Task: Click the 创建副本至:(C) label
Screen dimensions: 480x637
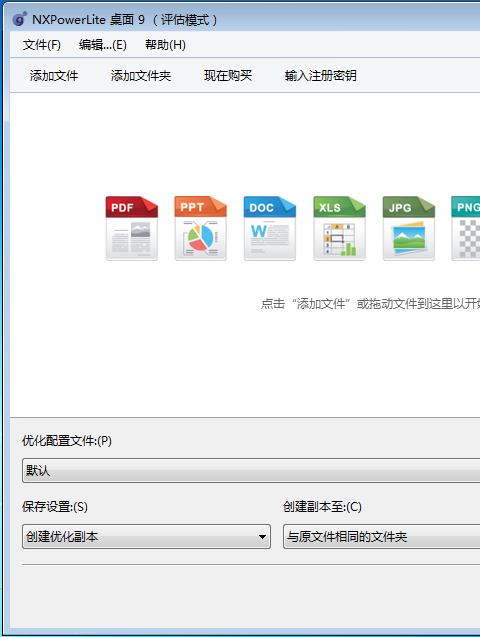Action: pos(322,507)
